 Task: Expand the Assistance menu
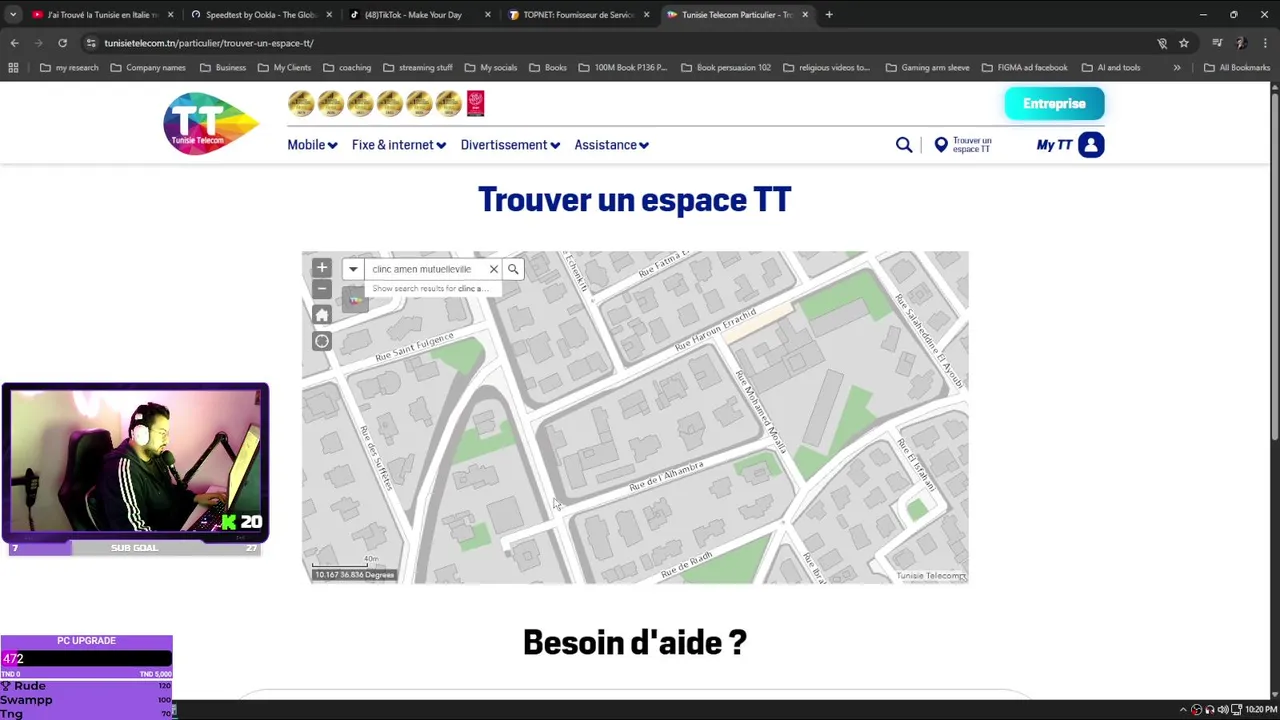pyautogui.click(x=611, y=145)
